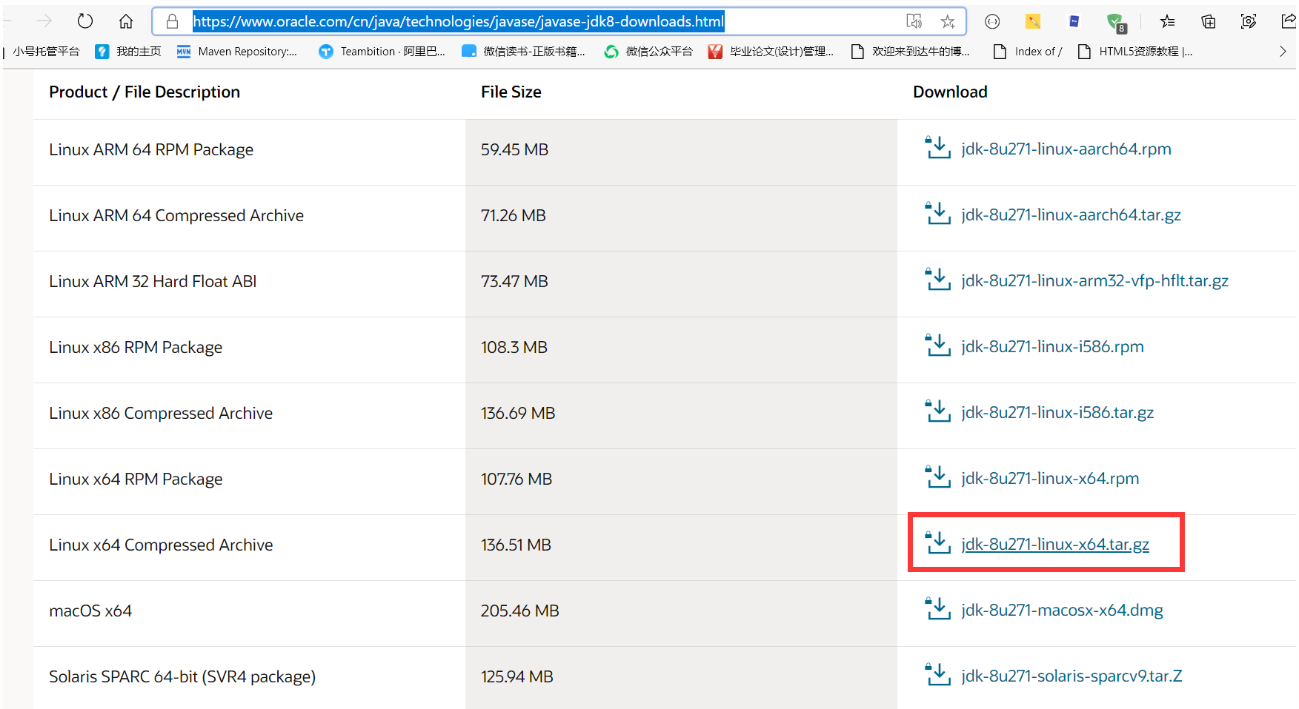
Task: Open the Index of / bookmark
Action: 1027,52
